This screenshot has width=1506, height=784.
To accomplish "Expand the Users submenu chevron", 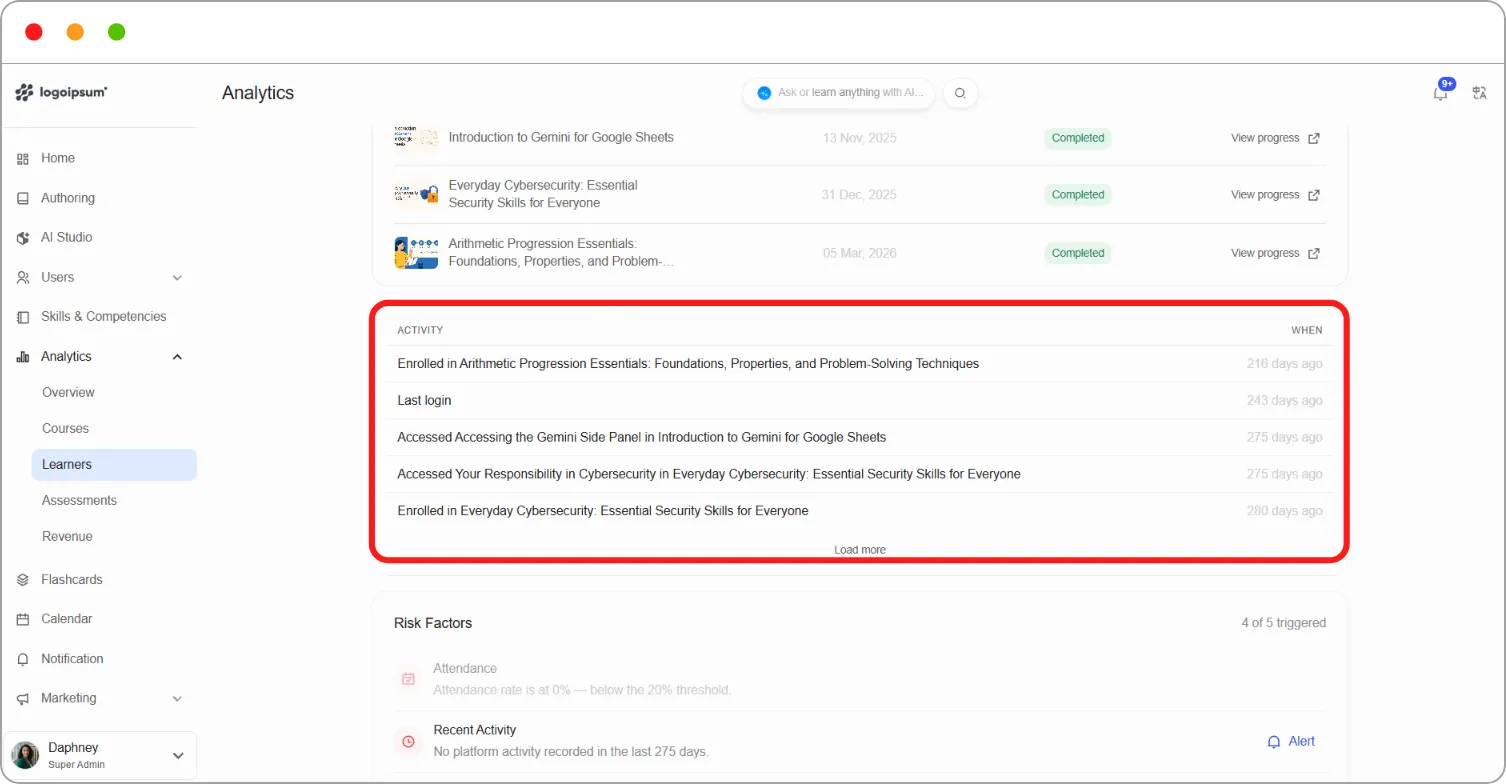I will (177, 277).
